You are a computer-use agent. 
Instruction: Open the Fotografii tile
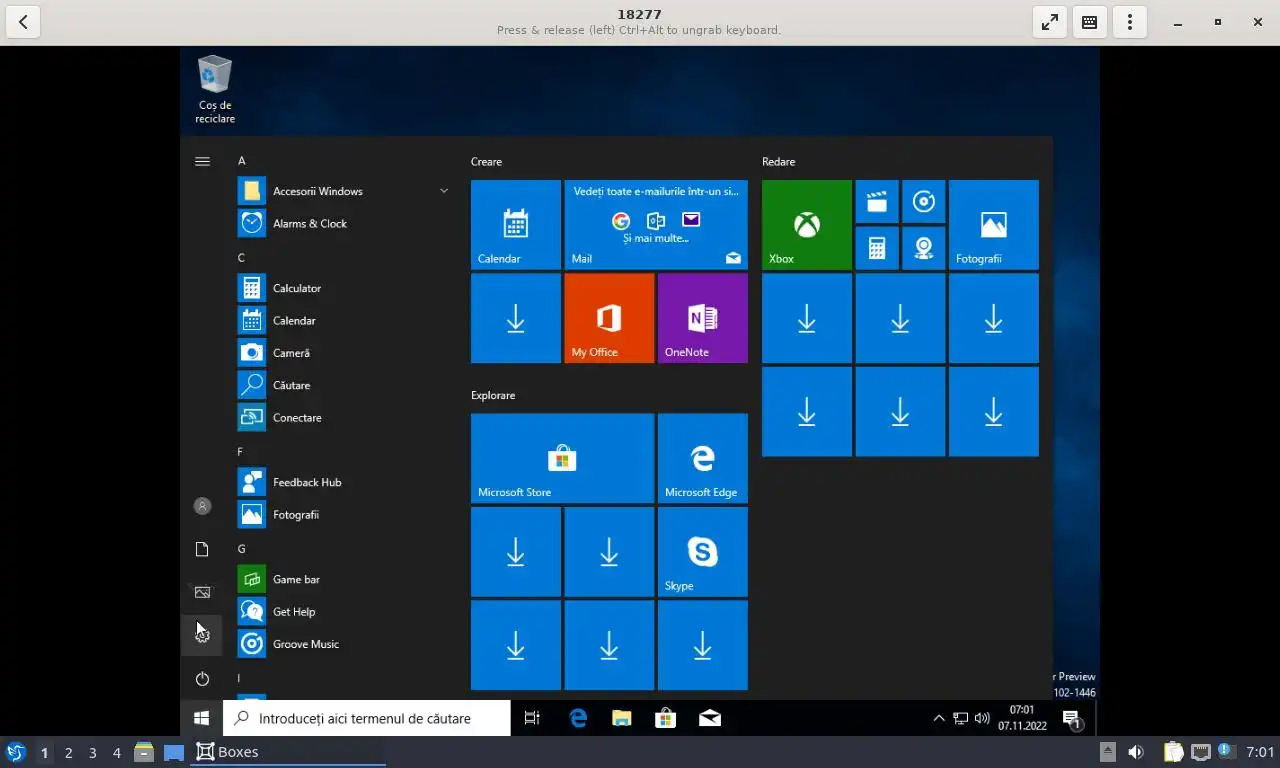pos(994,225)
